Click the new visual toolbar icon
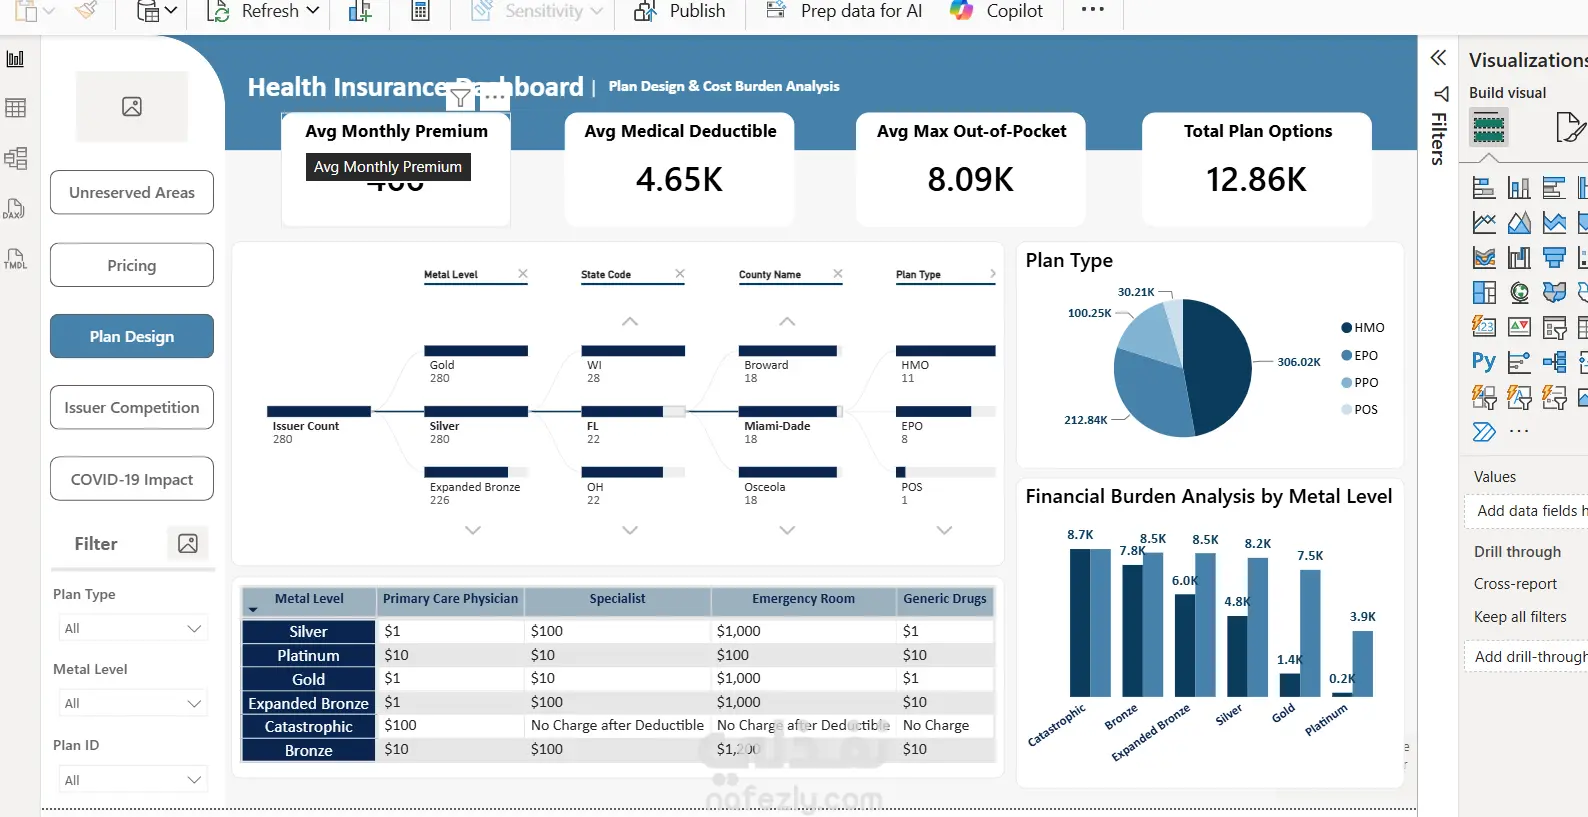Screen dimensions: 1588x817 360,11
